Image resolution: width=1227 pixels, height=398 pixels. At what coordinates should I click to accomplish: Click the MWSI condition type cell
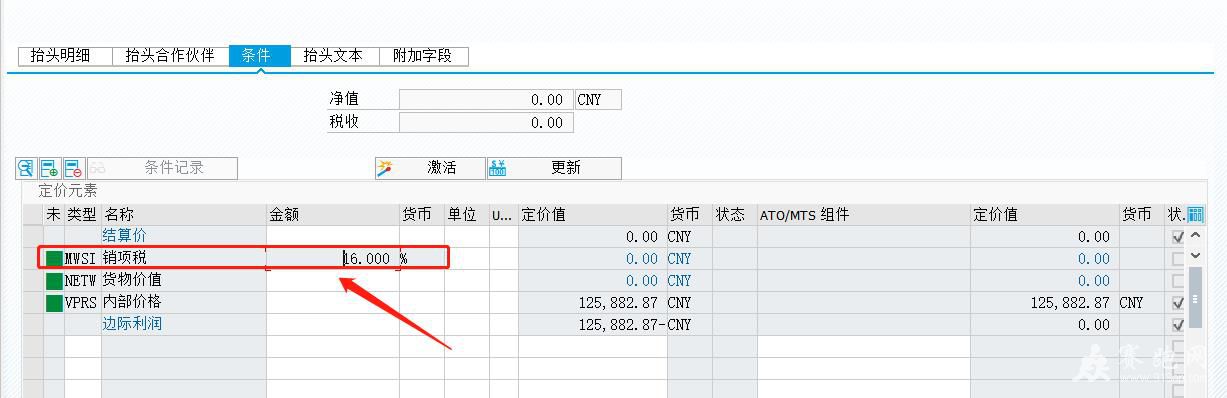click(x=82, y=258)
